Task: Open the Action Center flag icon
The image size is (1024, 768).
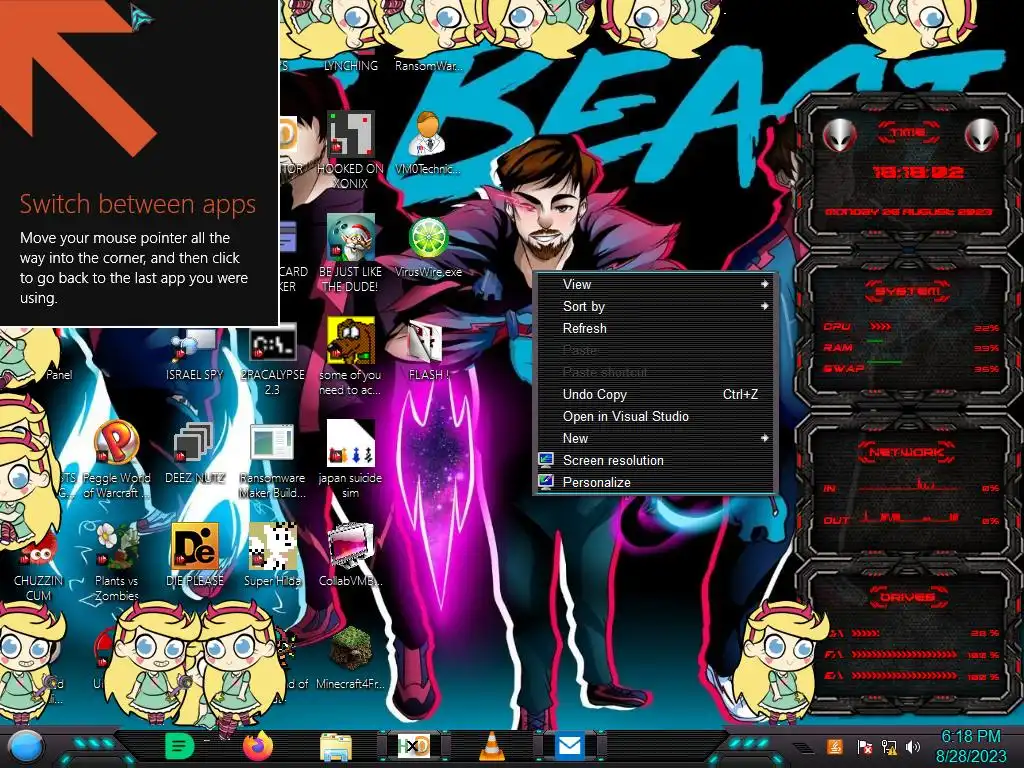Action: (x=863, y=746)
